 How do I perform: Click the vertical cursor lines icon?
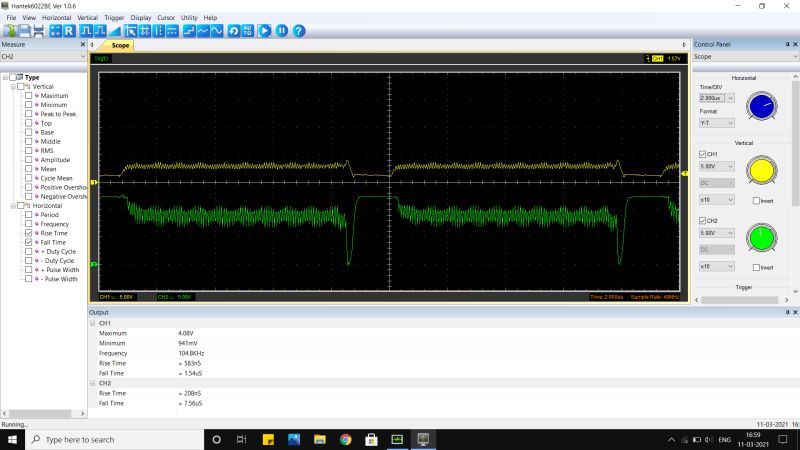[x=159, y=31]
